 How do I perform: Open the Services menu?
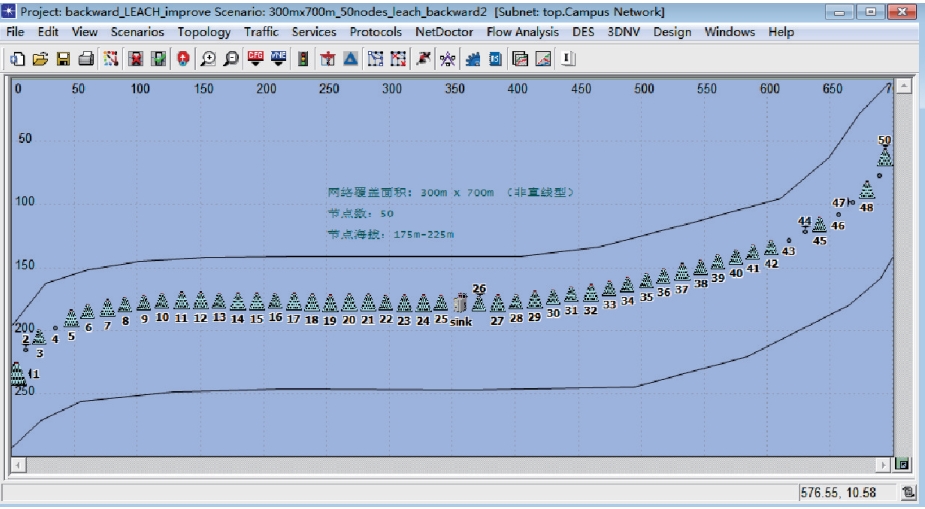(x=314, y=32)
